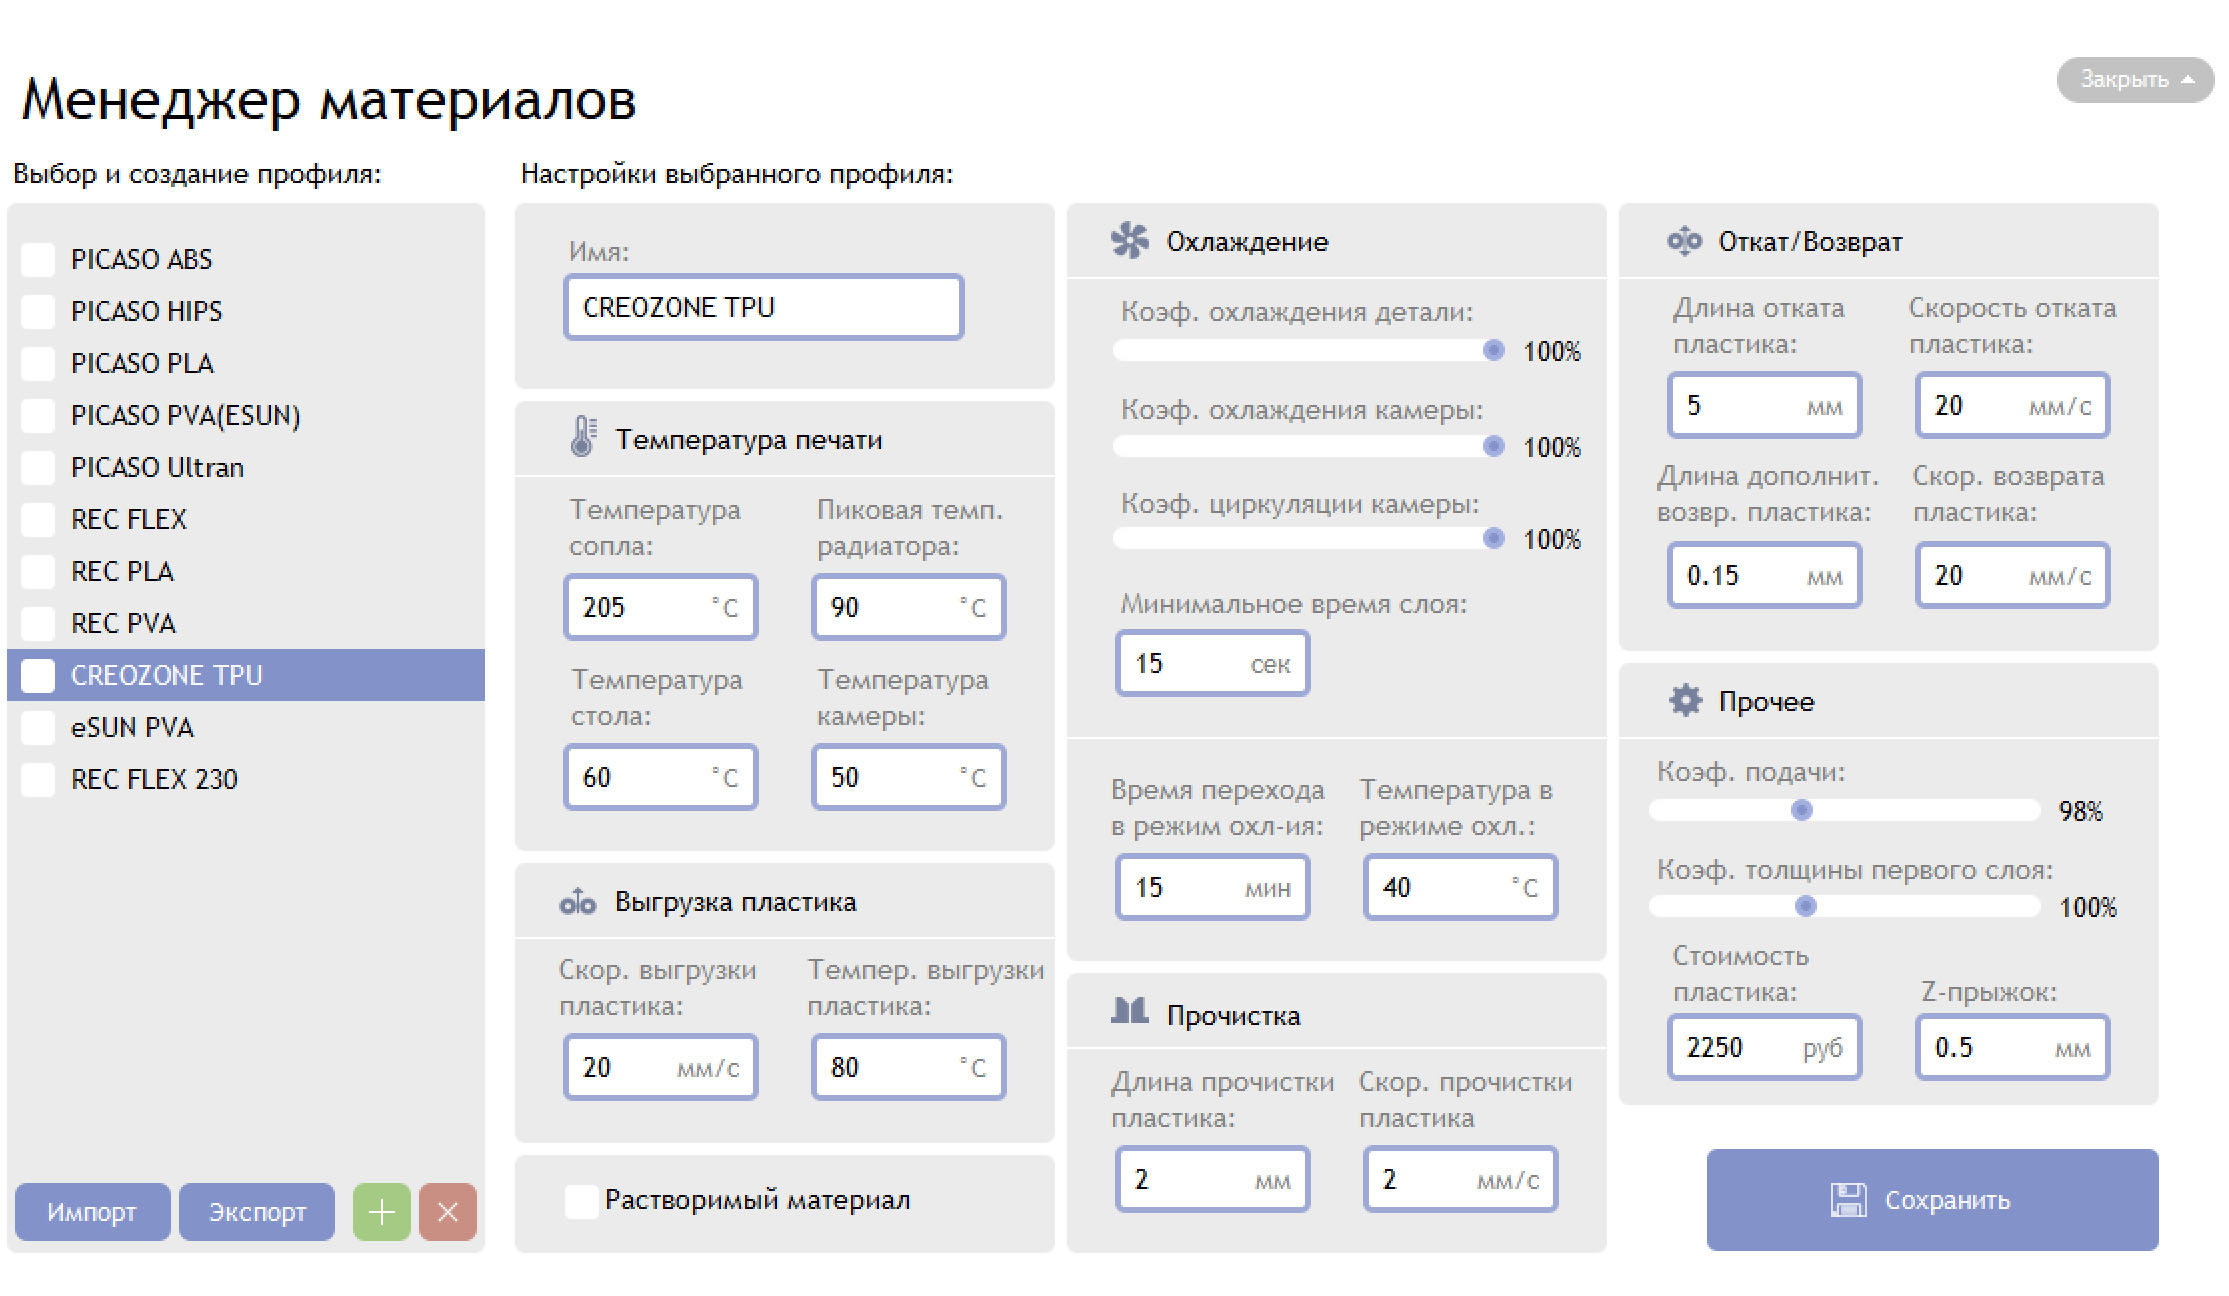Enable the Растворимый материал checkbox
This screenshot has width=2229, height=1296.
[581, 1200]
